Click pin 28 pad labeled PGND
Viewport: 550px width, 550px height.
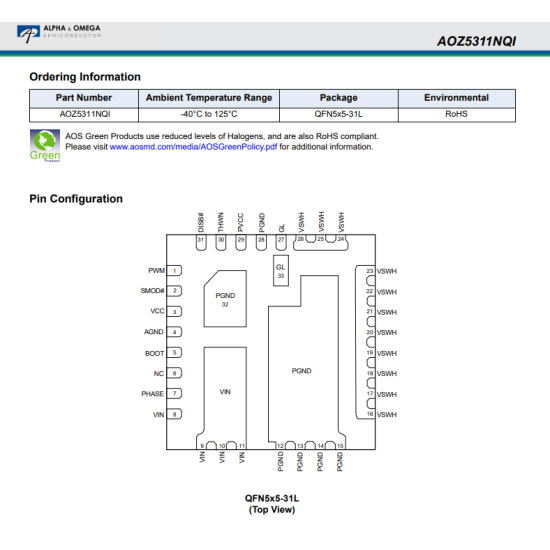[261, 242]
